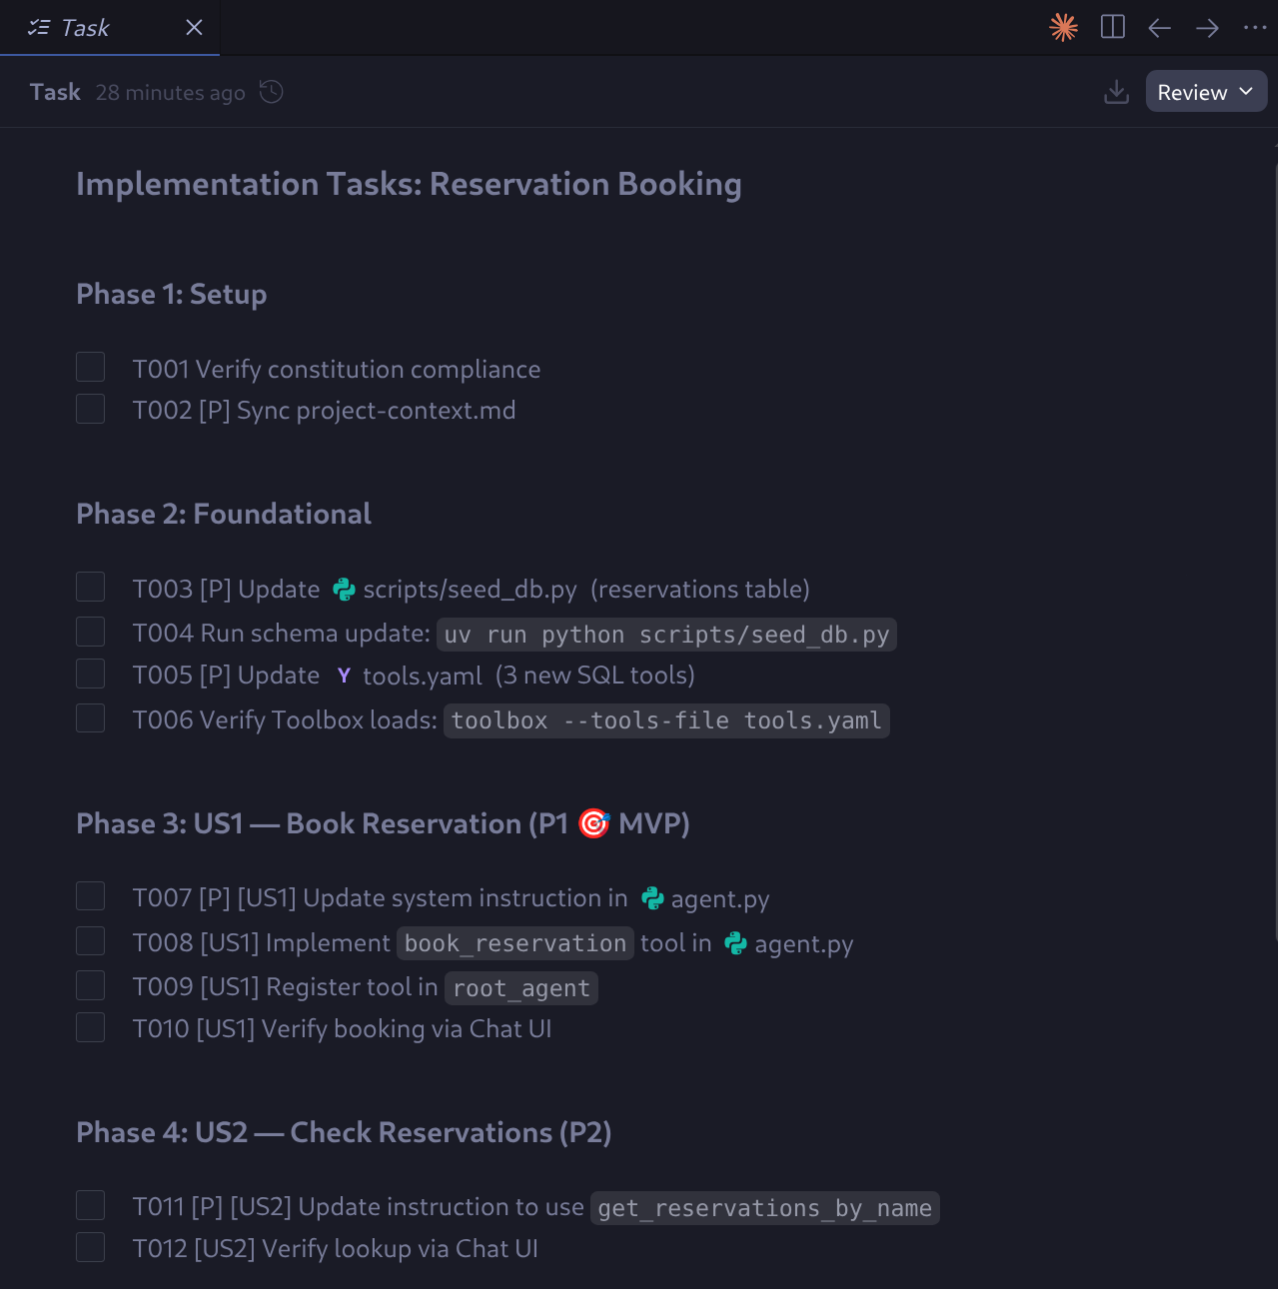Click the Implementation Tasks heading

tap(408, 184)
